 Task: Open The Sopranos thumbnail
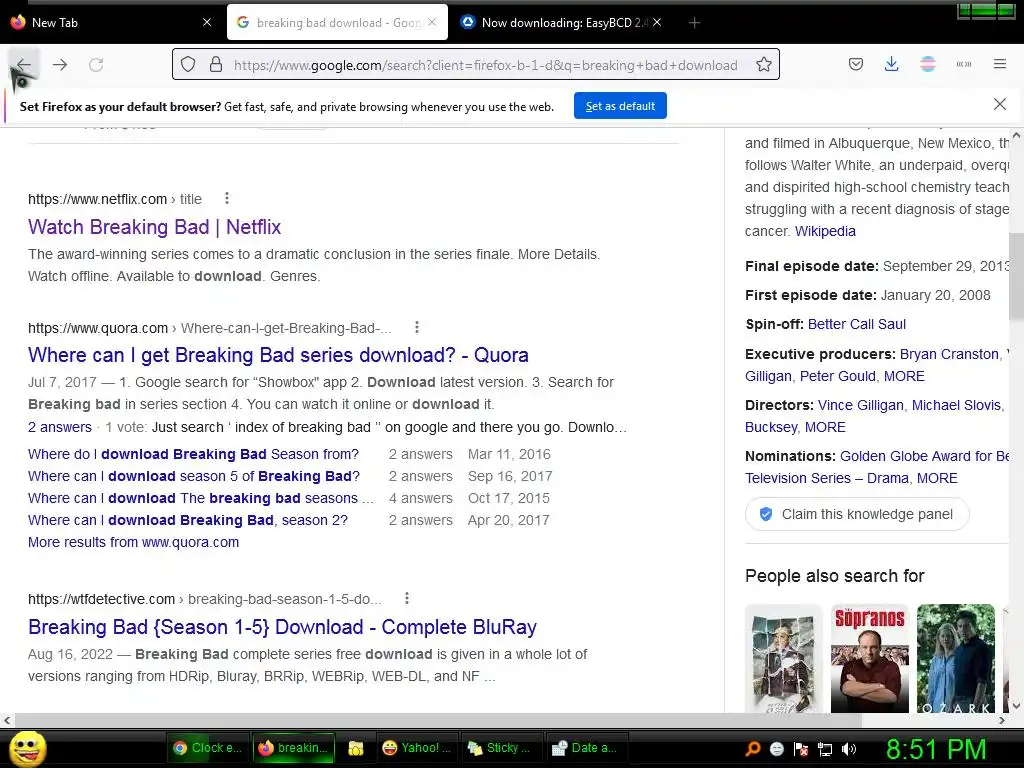(x=869, y=658)
